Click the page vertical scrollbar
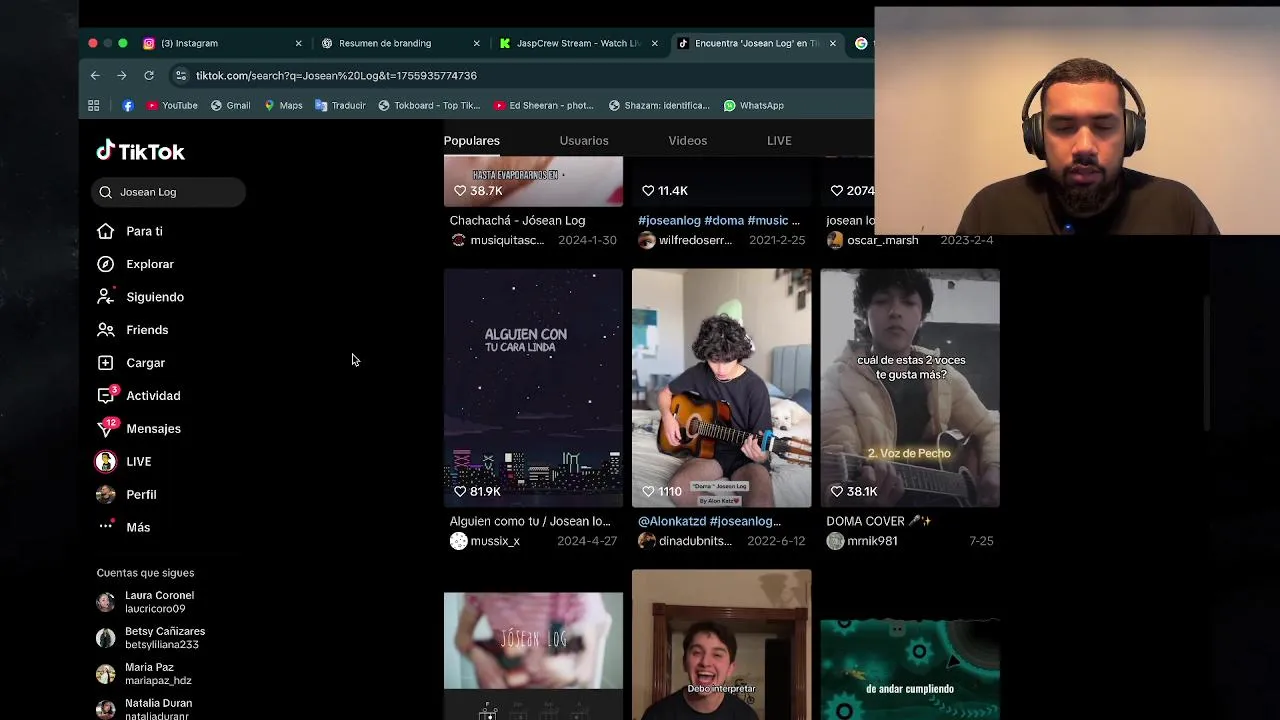The width and height of the screenshot is (1280, 720). pos(1207,363)
